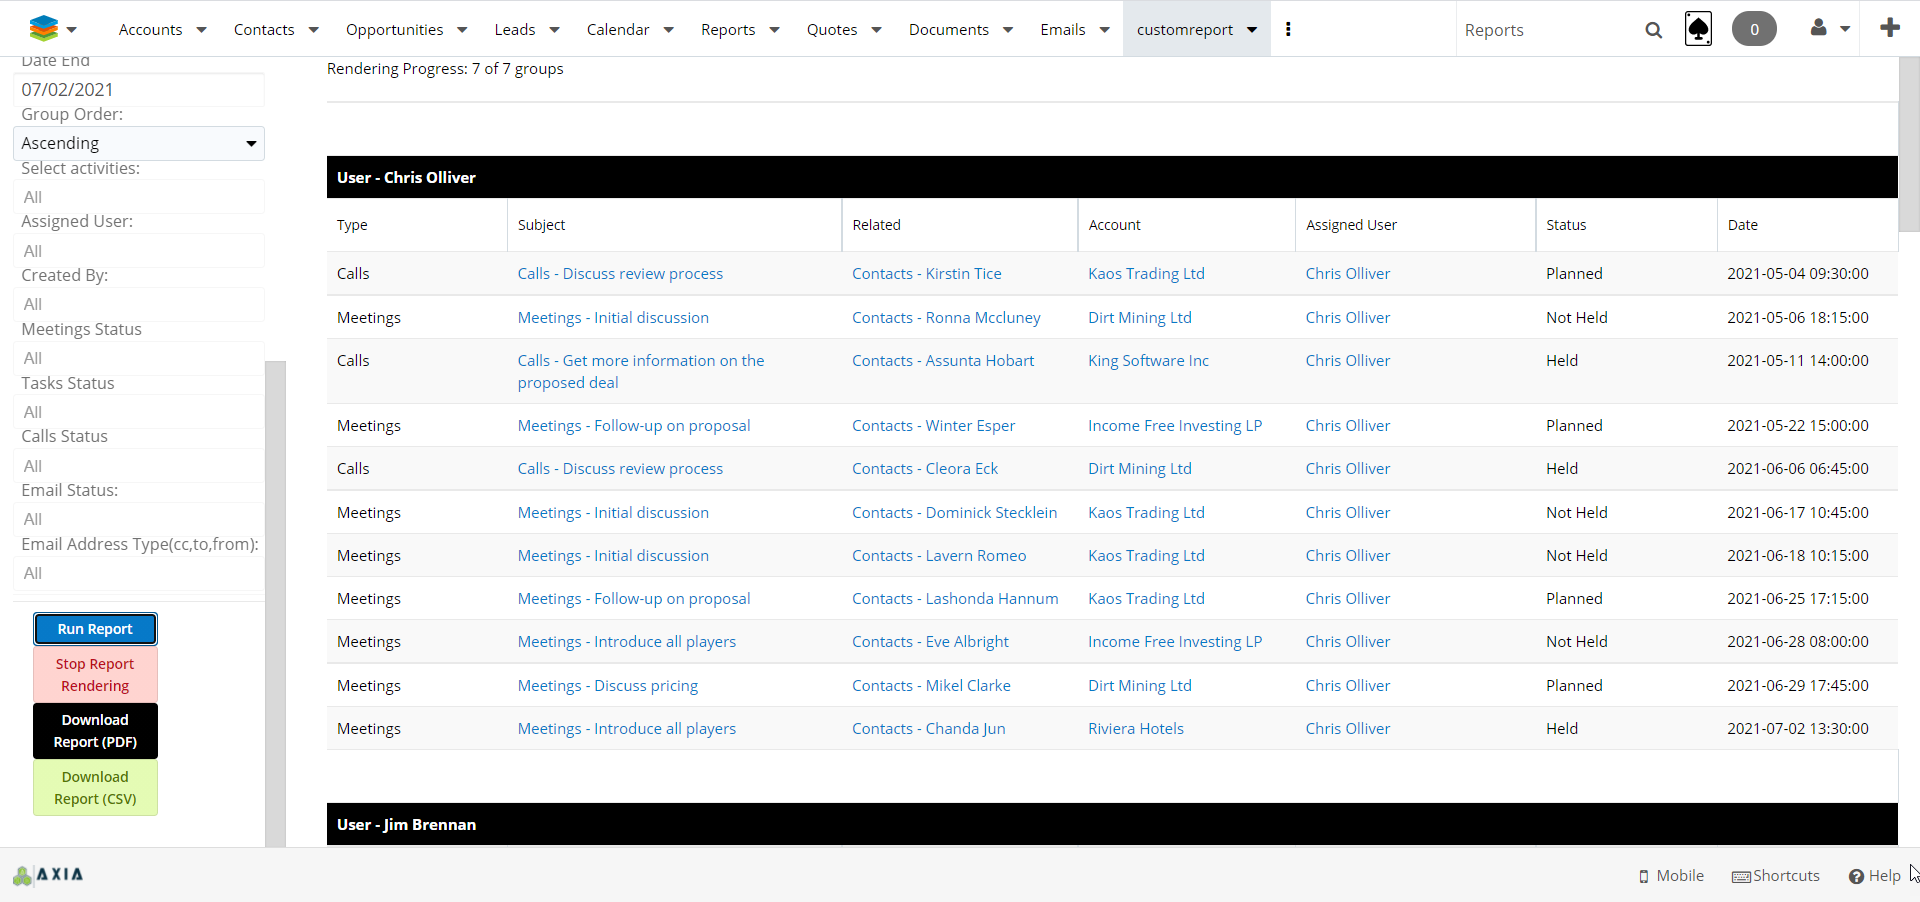Image resolution: width=1920 pixels, height=902 pixels.
Task: Click Download Report (PDF) button
Action: 95,731
